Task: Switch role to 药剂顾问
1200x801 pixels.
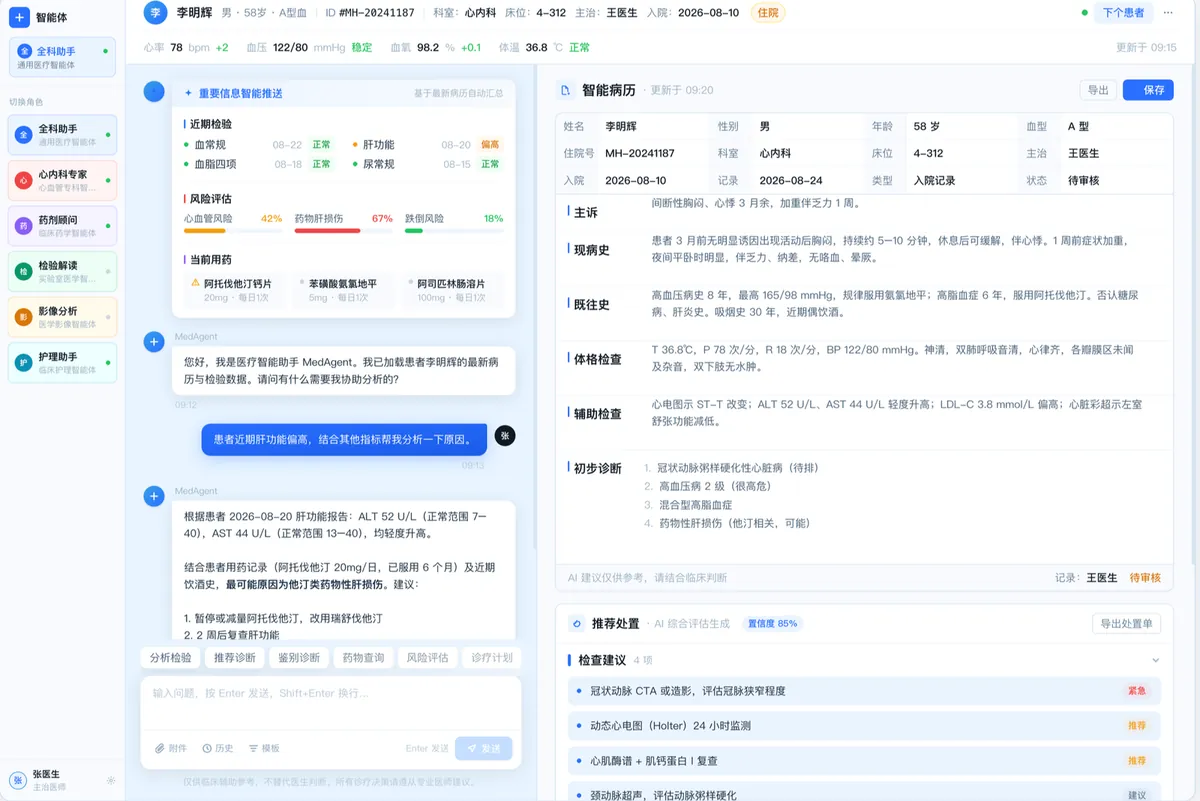Action: click(62, 226)
